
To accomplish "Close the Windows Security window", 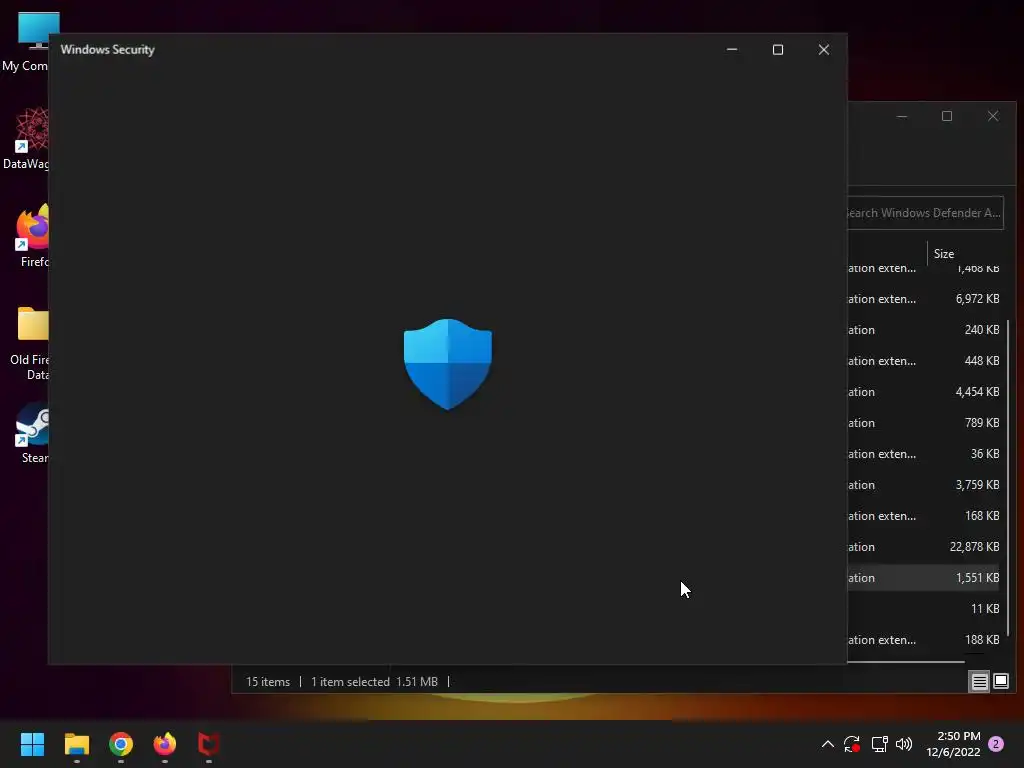I will click(824, 50).
